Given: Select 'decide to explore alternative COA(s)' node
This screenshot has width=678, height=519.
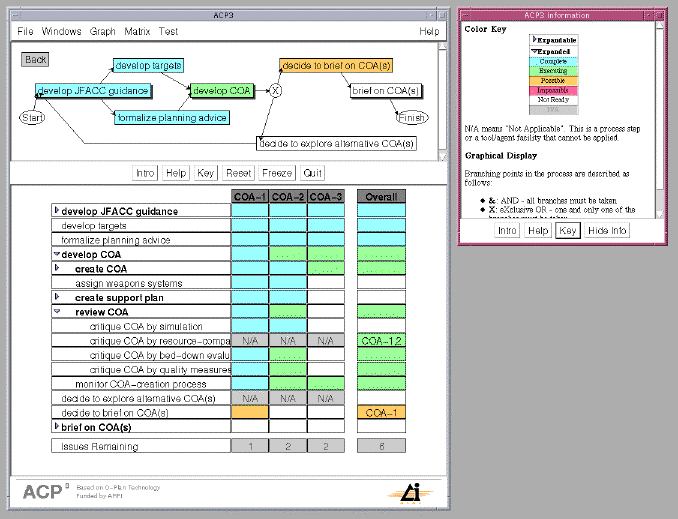Looking at the screenshot, I should point(337,144).
